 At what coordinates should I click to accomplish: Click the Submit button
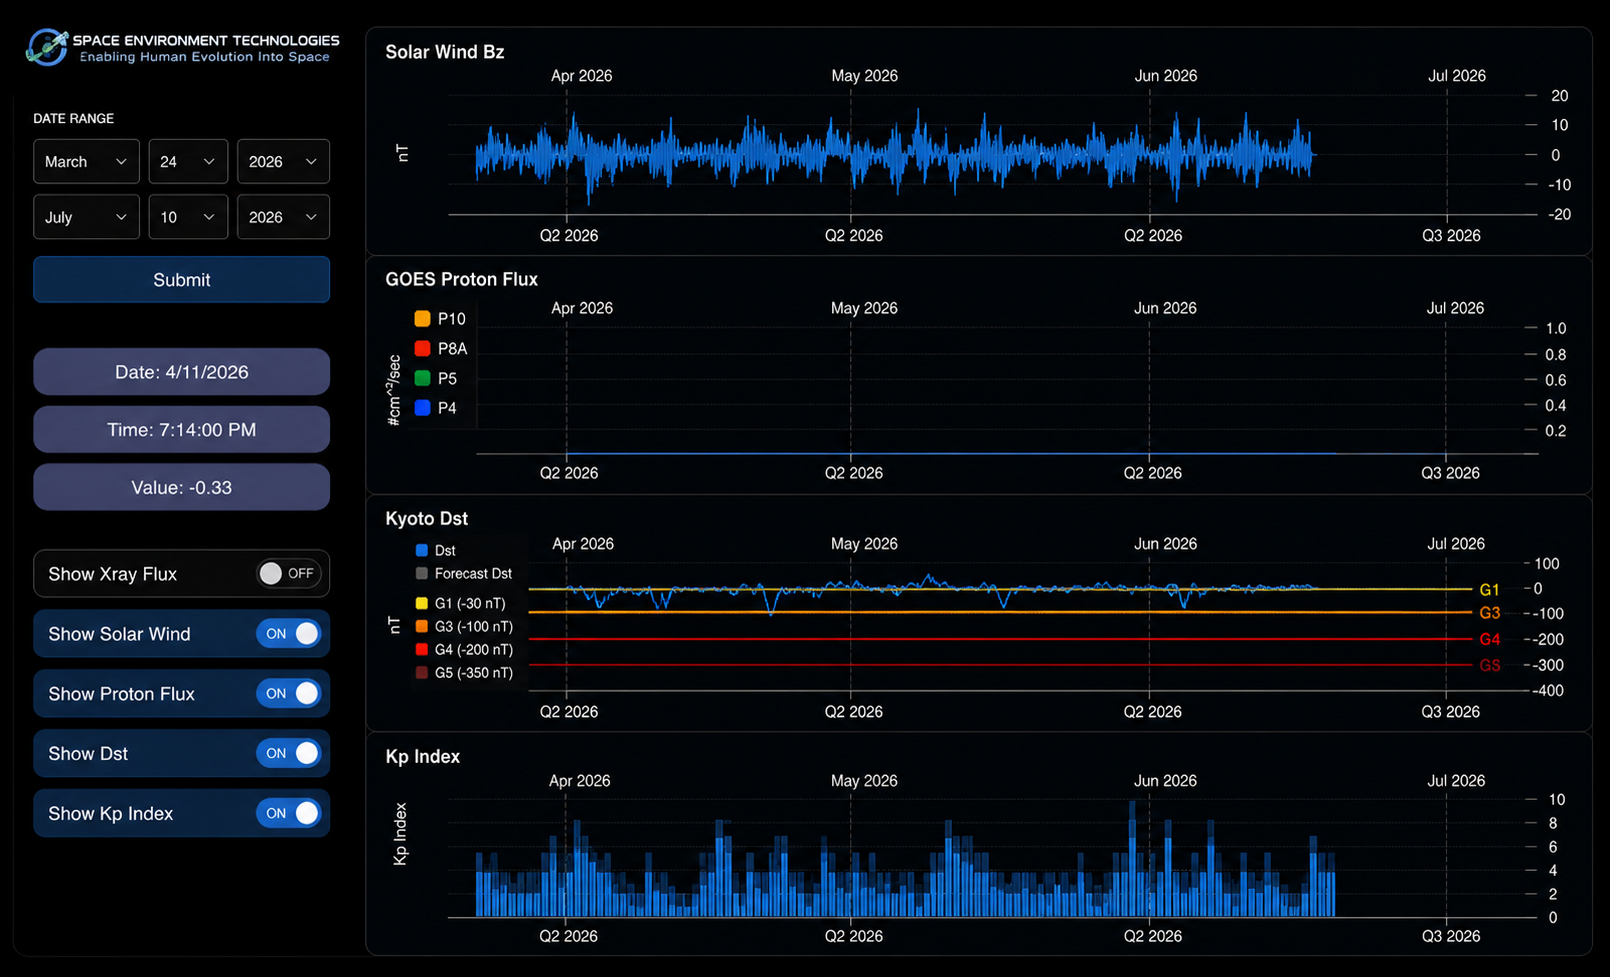[181, 280]
